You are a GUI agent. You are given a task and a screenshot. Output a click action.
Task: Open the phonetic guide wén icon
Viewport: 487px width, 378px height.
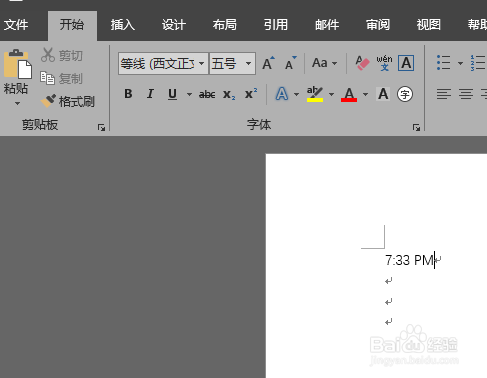pyautogui.click(x=384, y=63)
